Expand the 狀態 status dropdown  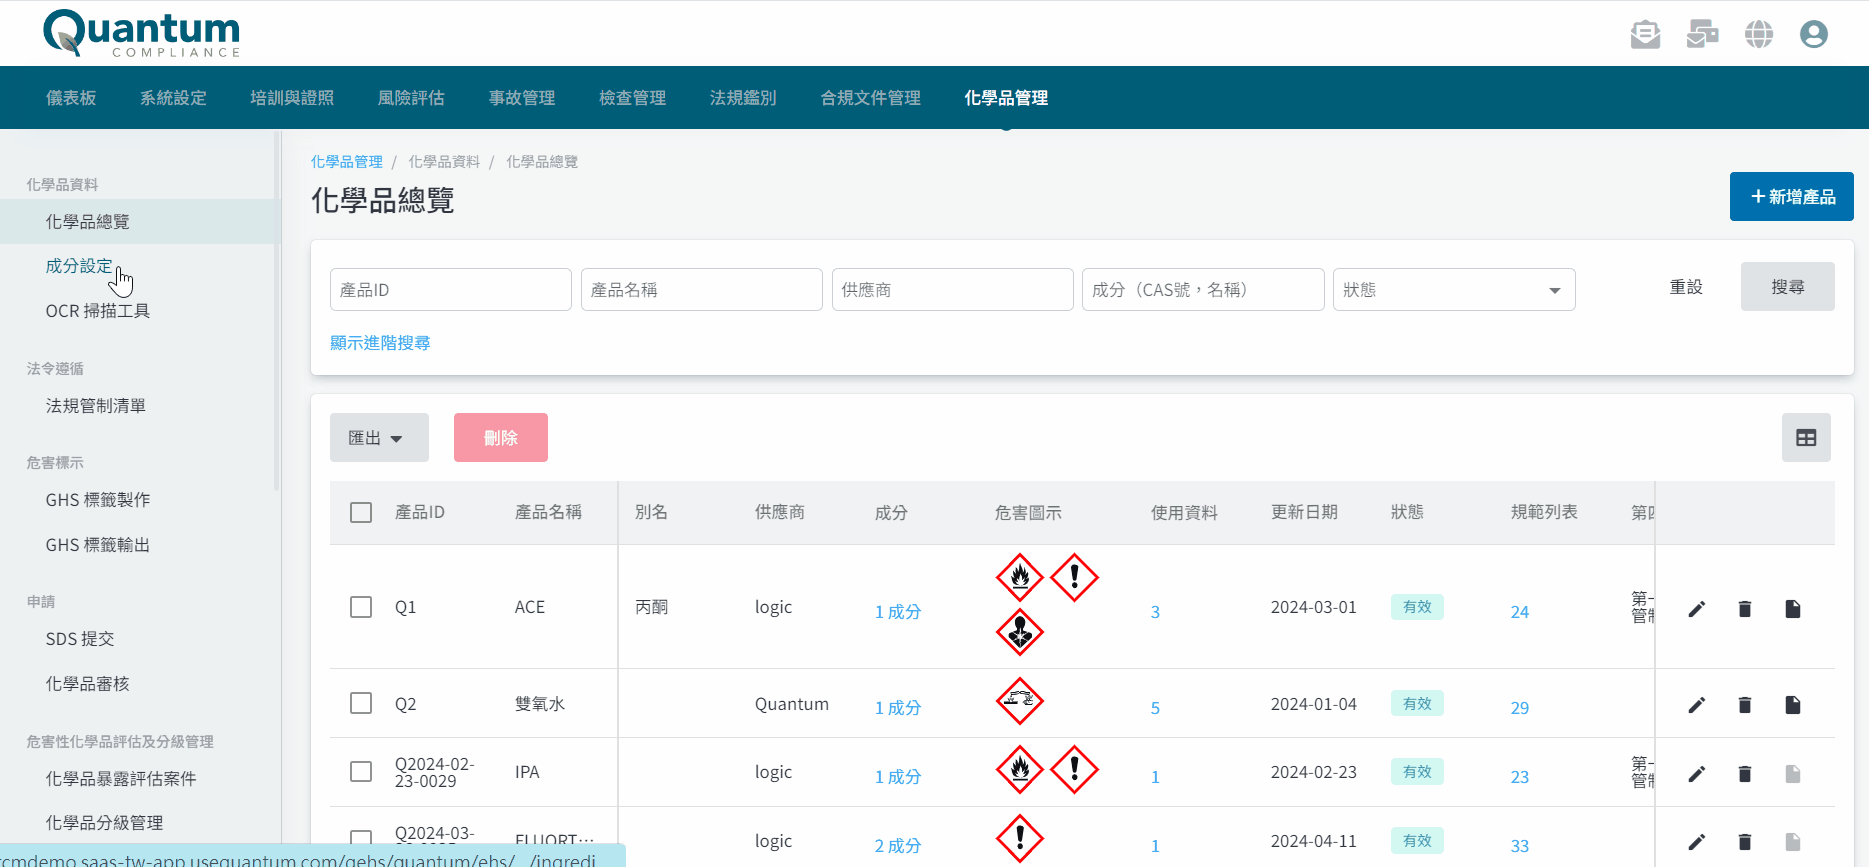pyautogui.click(x=1453, y=290)
